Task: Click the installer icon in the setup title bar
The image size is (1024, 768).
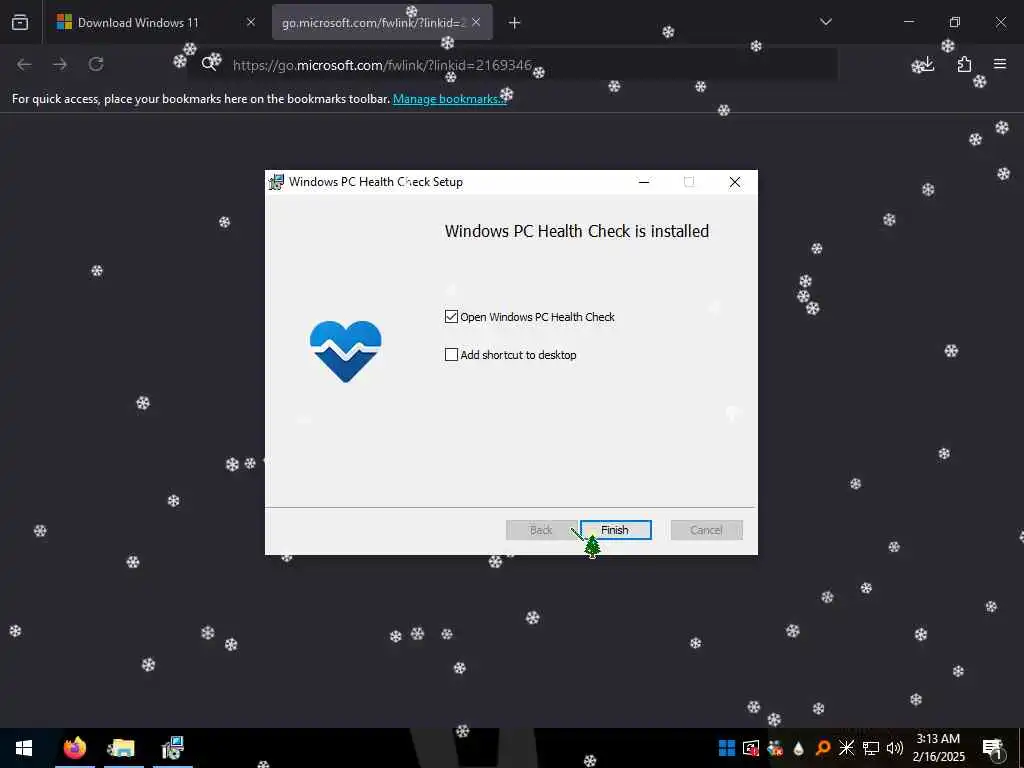Action: point(276,182)
